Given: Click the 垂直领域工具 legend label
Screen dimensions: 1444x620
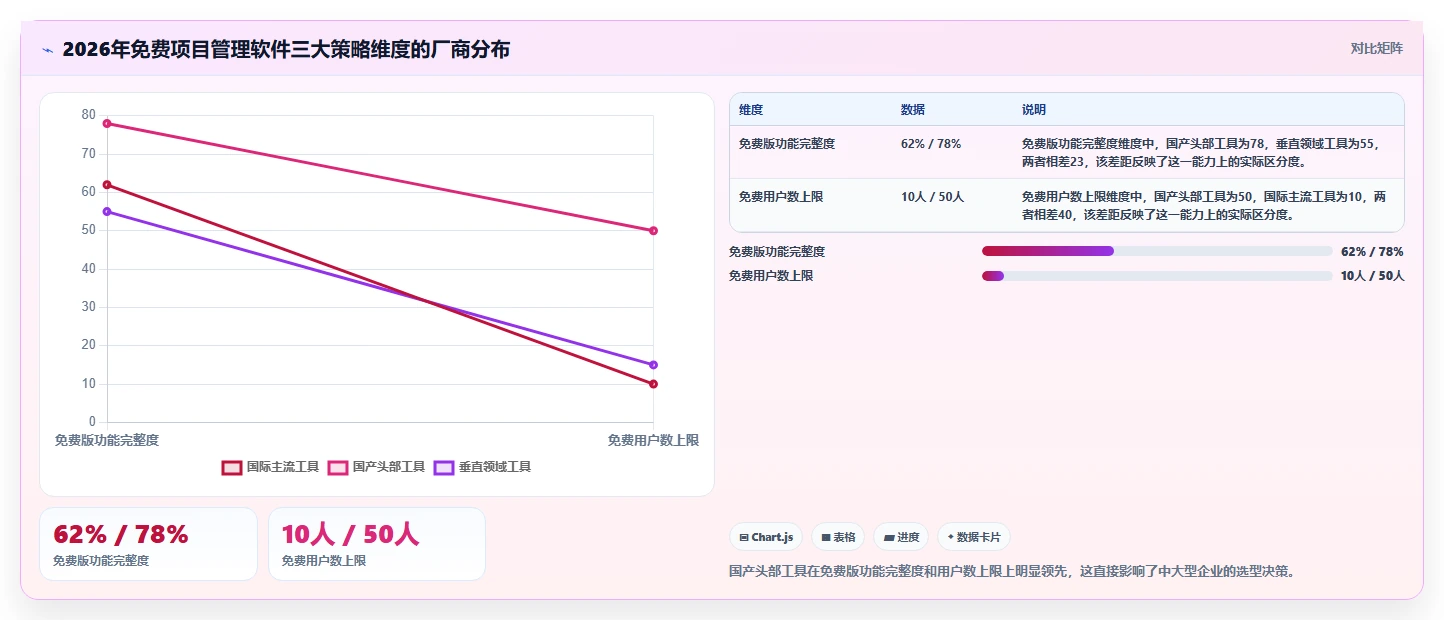Looking at the screenshot, I should (x=495, y=467).
